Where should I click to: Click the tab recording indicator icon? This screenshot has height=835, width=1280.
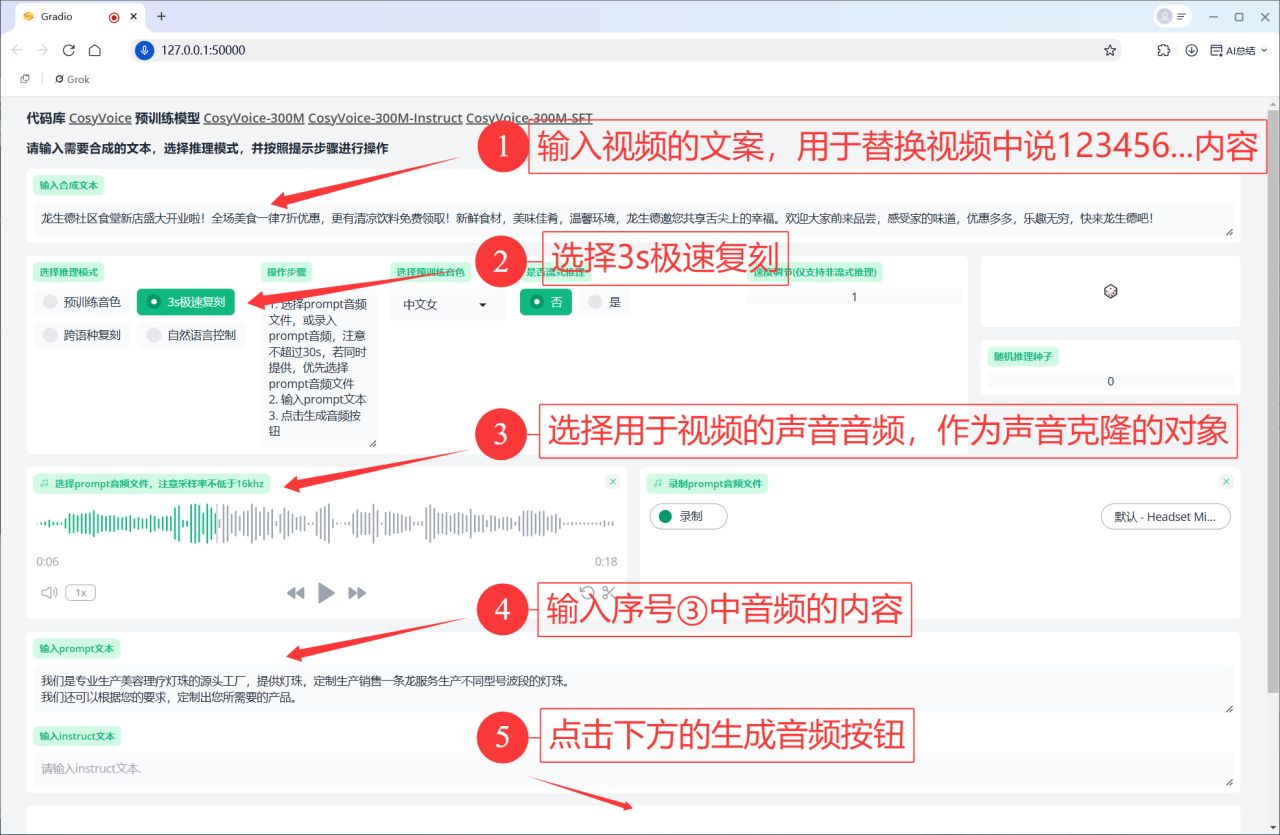pyautogui.click(x=113, y=17)
